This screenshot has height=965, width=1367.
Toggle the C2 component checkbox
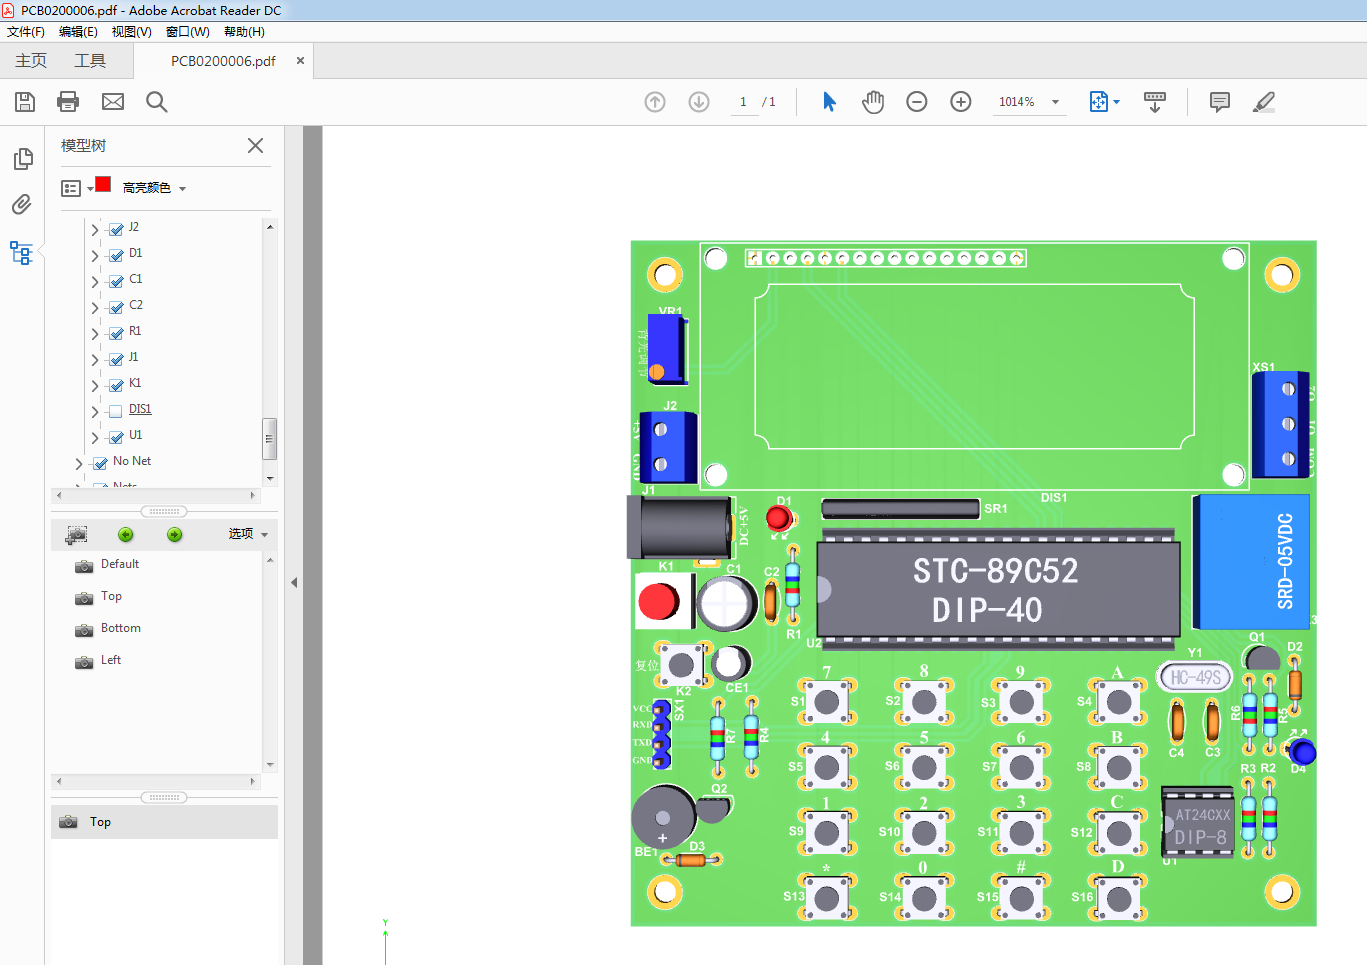pos(116,307)
